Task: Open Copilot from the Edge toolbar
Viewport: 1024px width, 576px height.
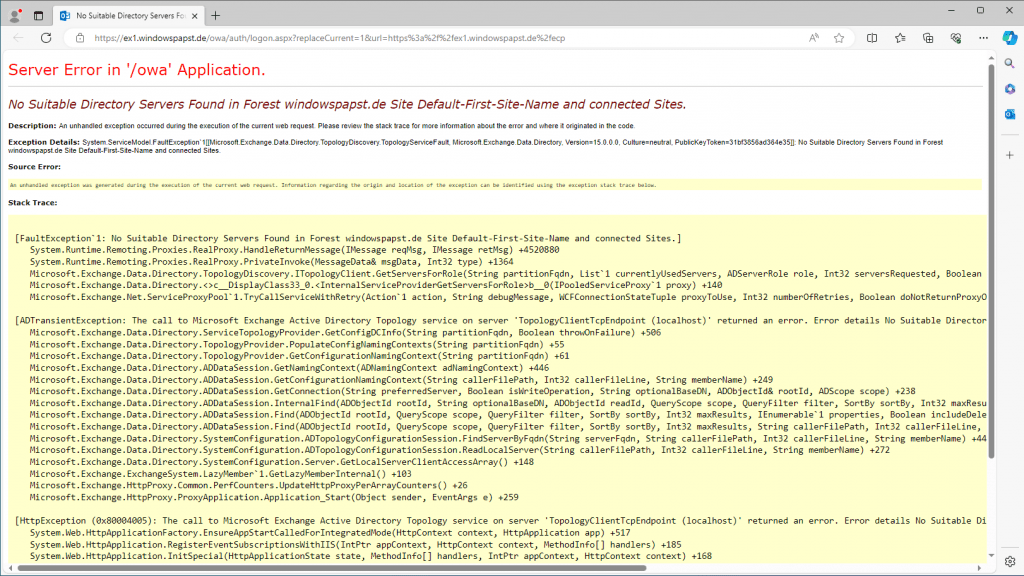Action: click(x=1010, y=37)
